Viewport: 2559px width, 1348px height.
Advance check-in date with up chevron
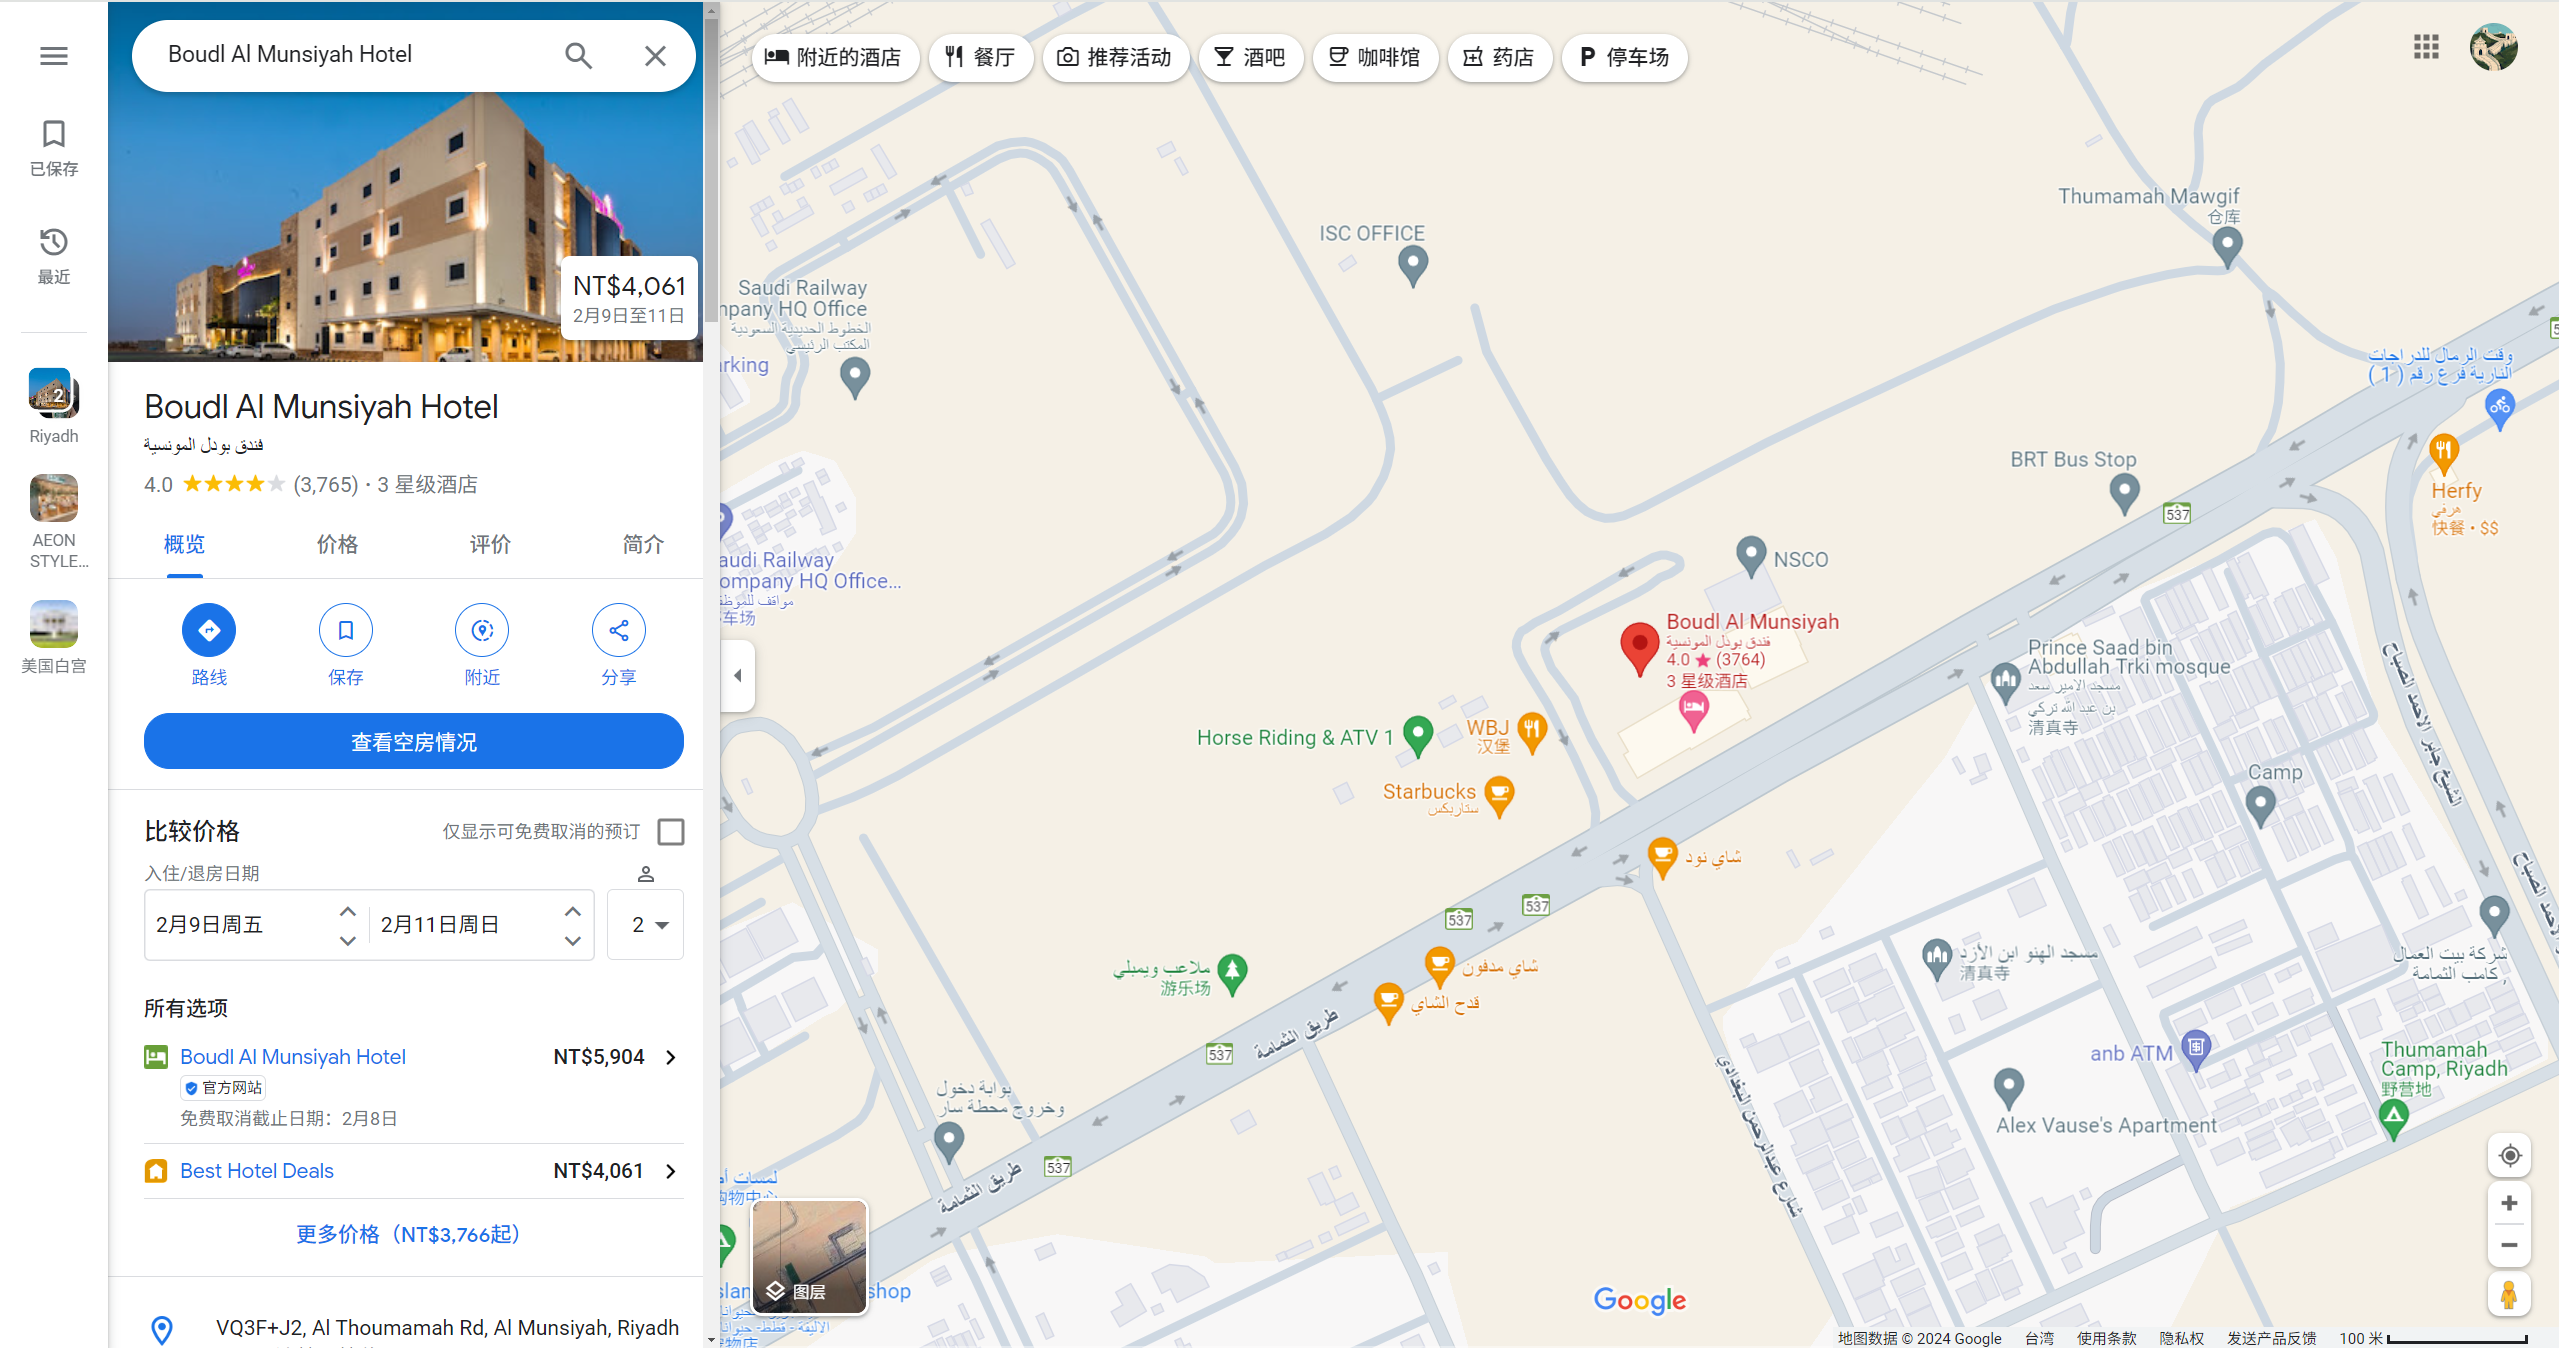[x=347, y=911]
